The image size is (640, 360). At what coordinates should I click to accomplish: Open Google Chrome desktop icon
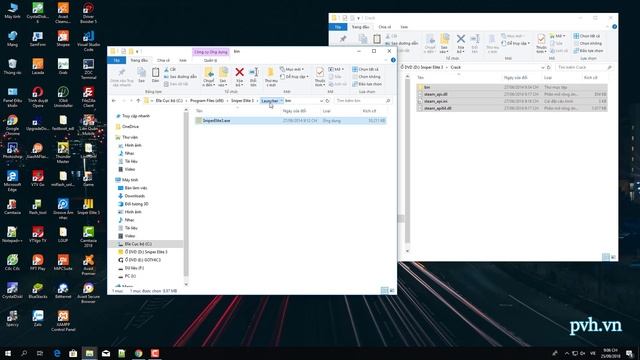point(12,124)
